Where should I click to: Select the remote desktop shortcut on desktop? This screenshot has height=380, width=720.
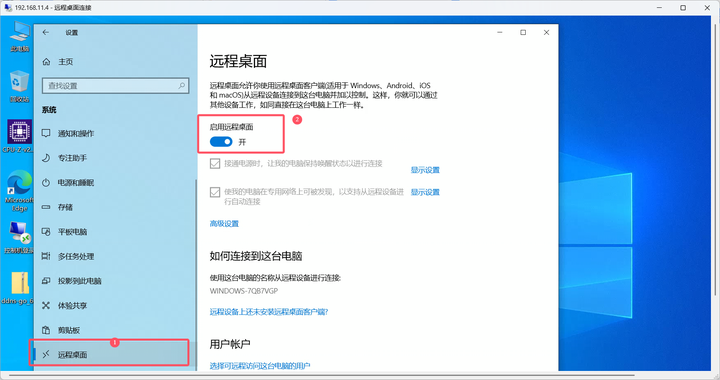[19, 238]
